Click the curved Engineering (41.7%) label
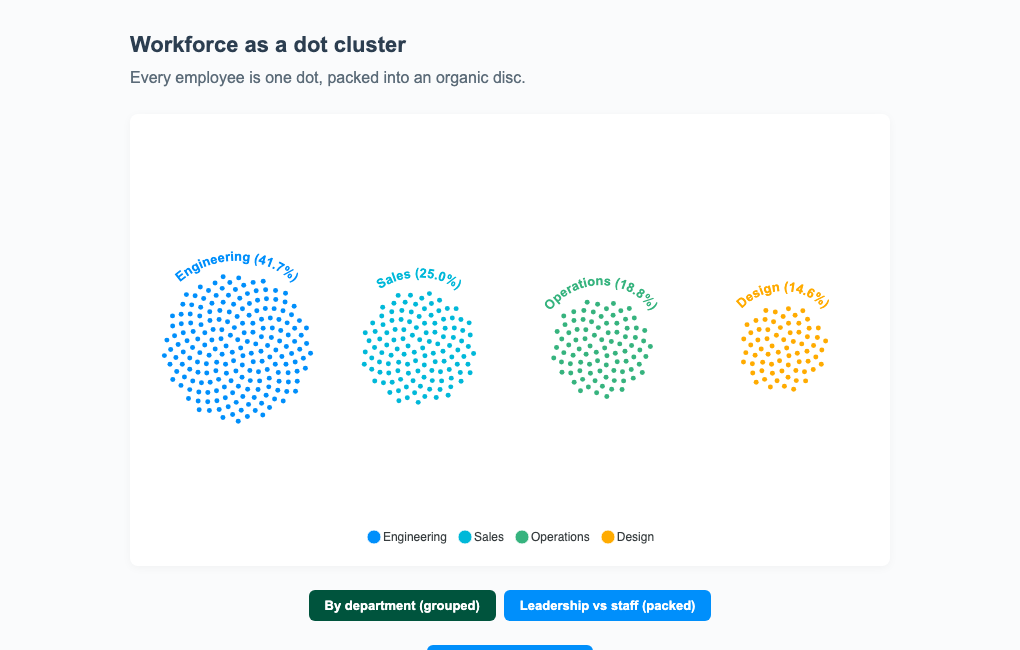 [237, 265]
